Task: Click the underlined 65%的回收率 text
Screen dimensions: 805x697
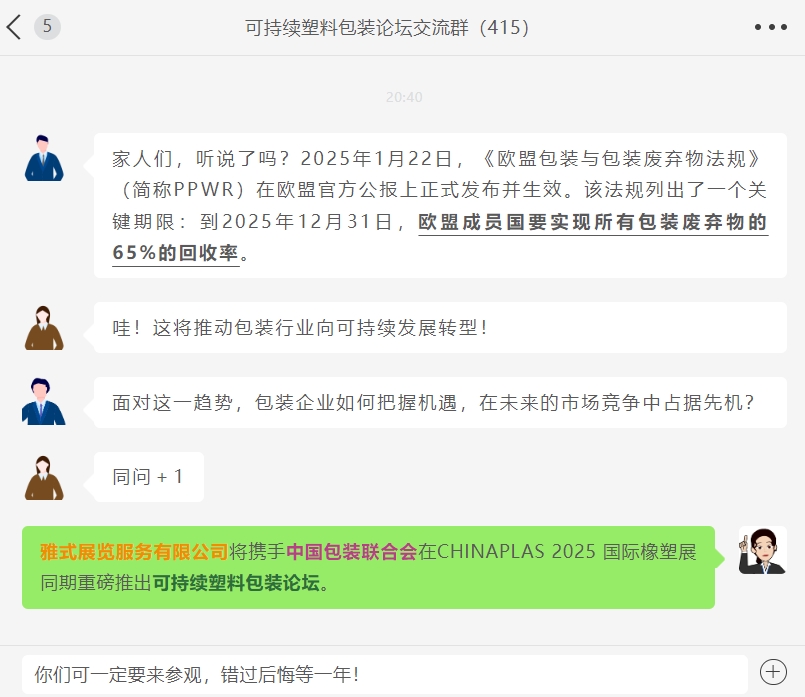Action: (176, 253)
